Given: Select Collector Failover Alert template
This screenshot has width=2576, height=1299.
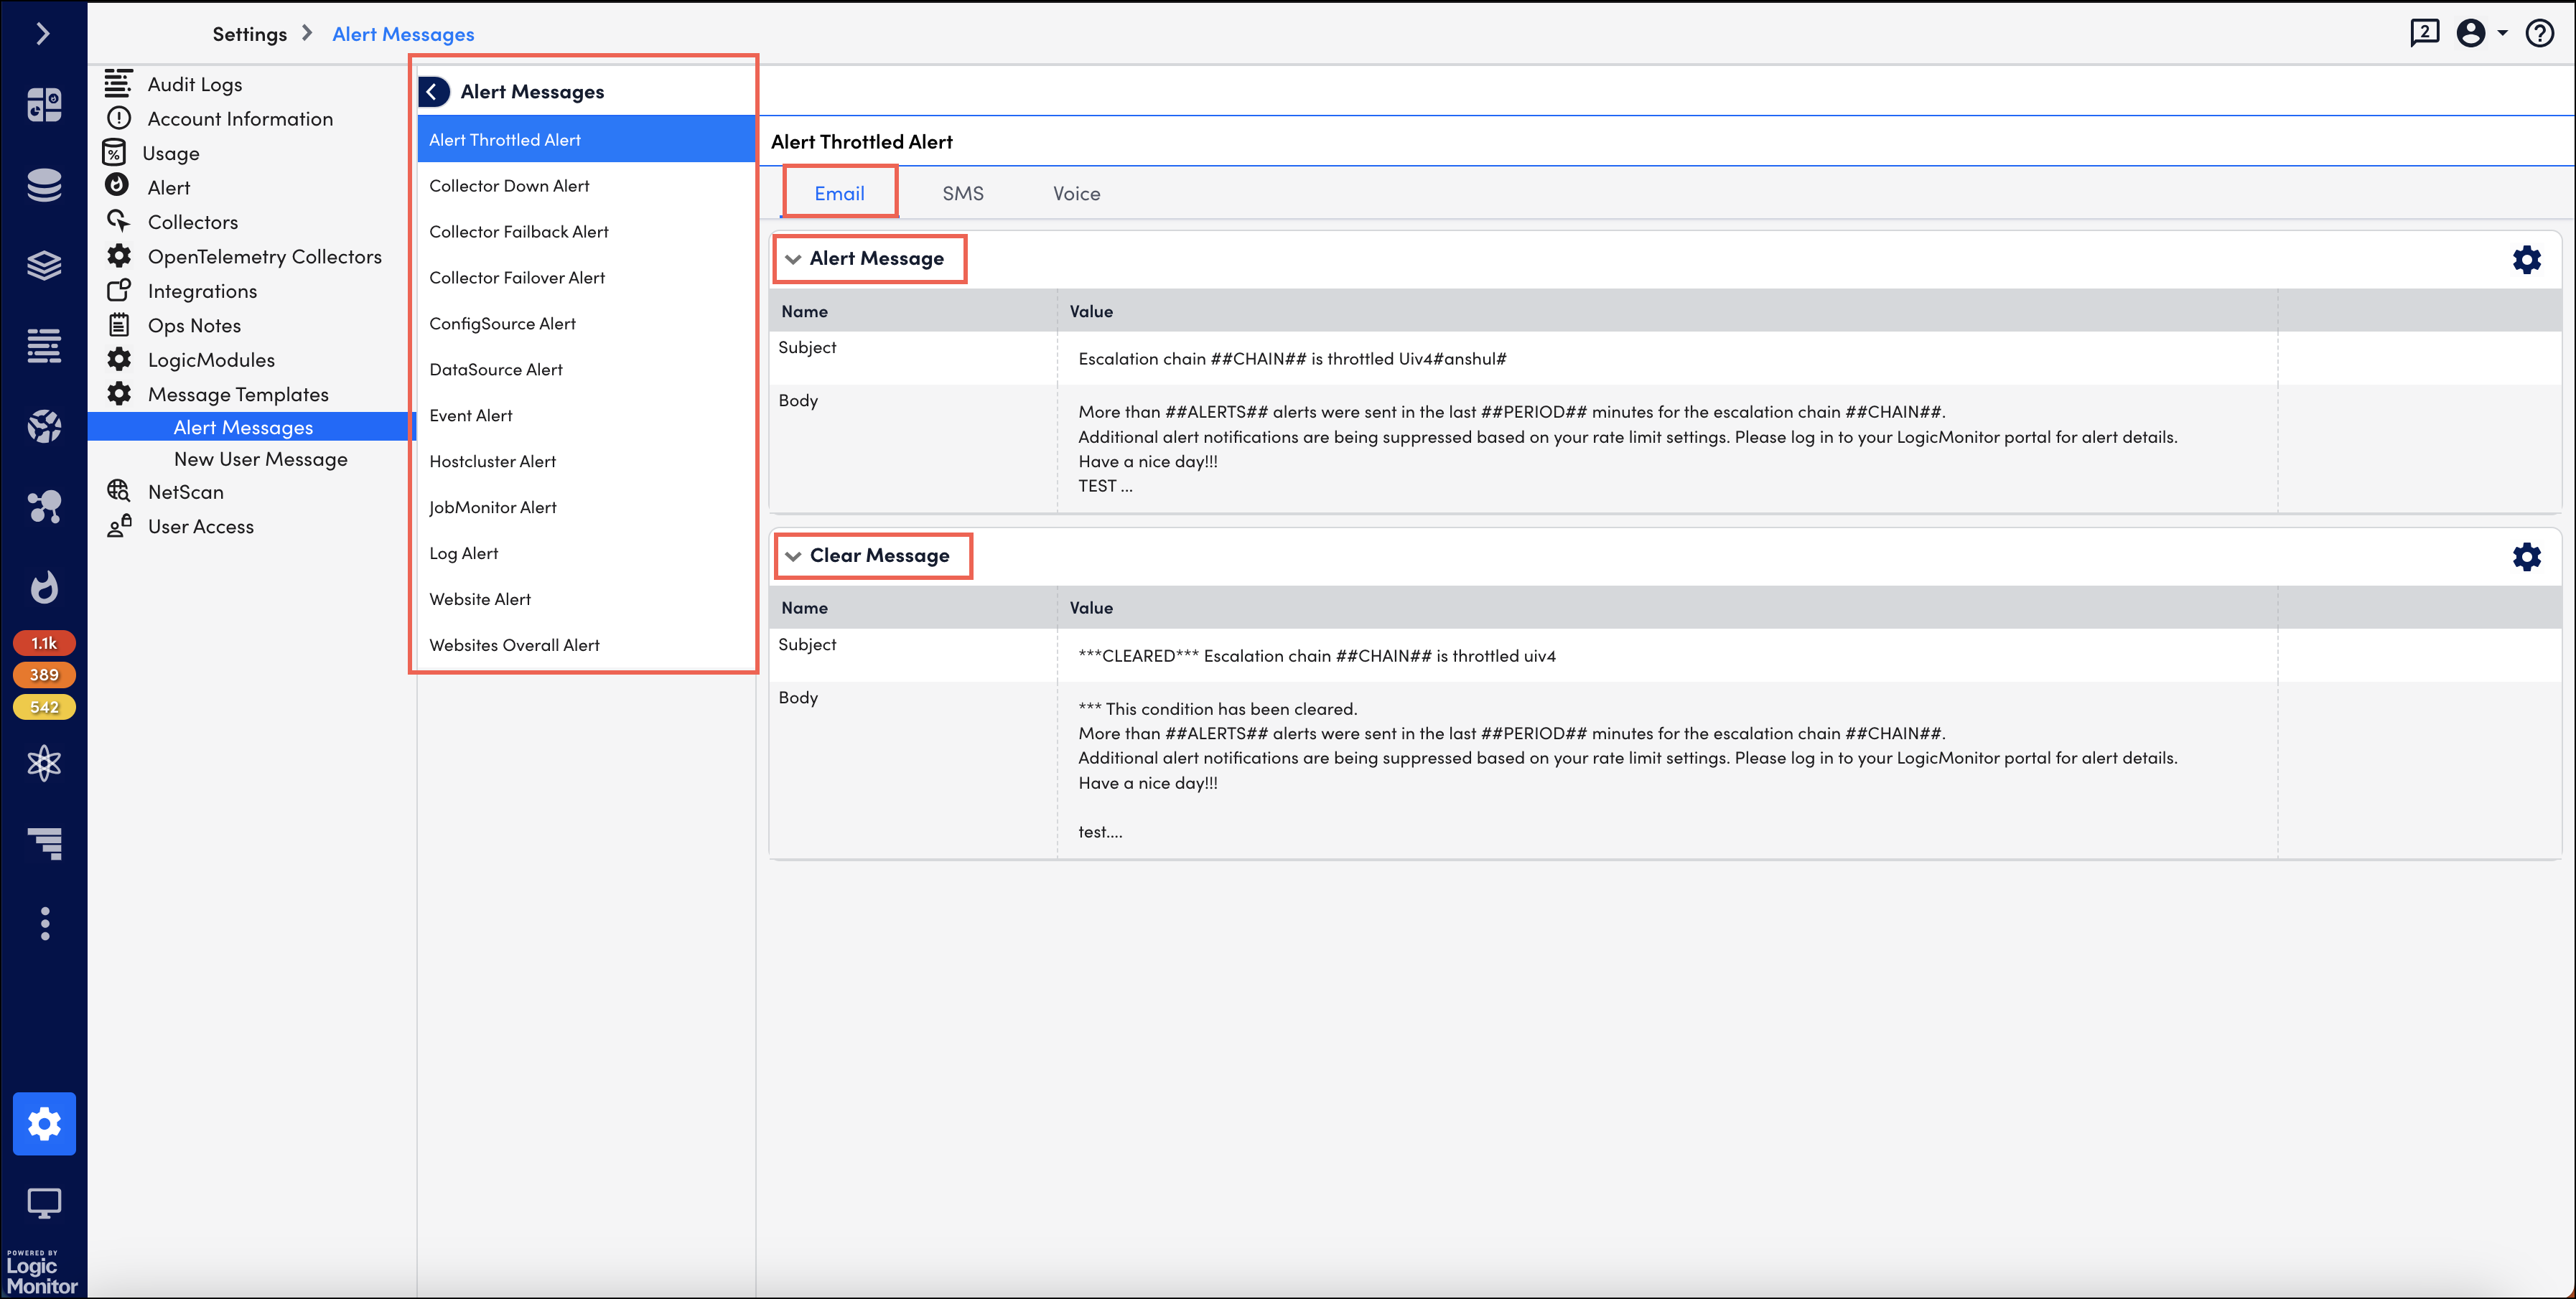Looking at the screenshot, I should (585, 277).
